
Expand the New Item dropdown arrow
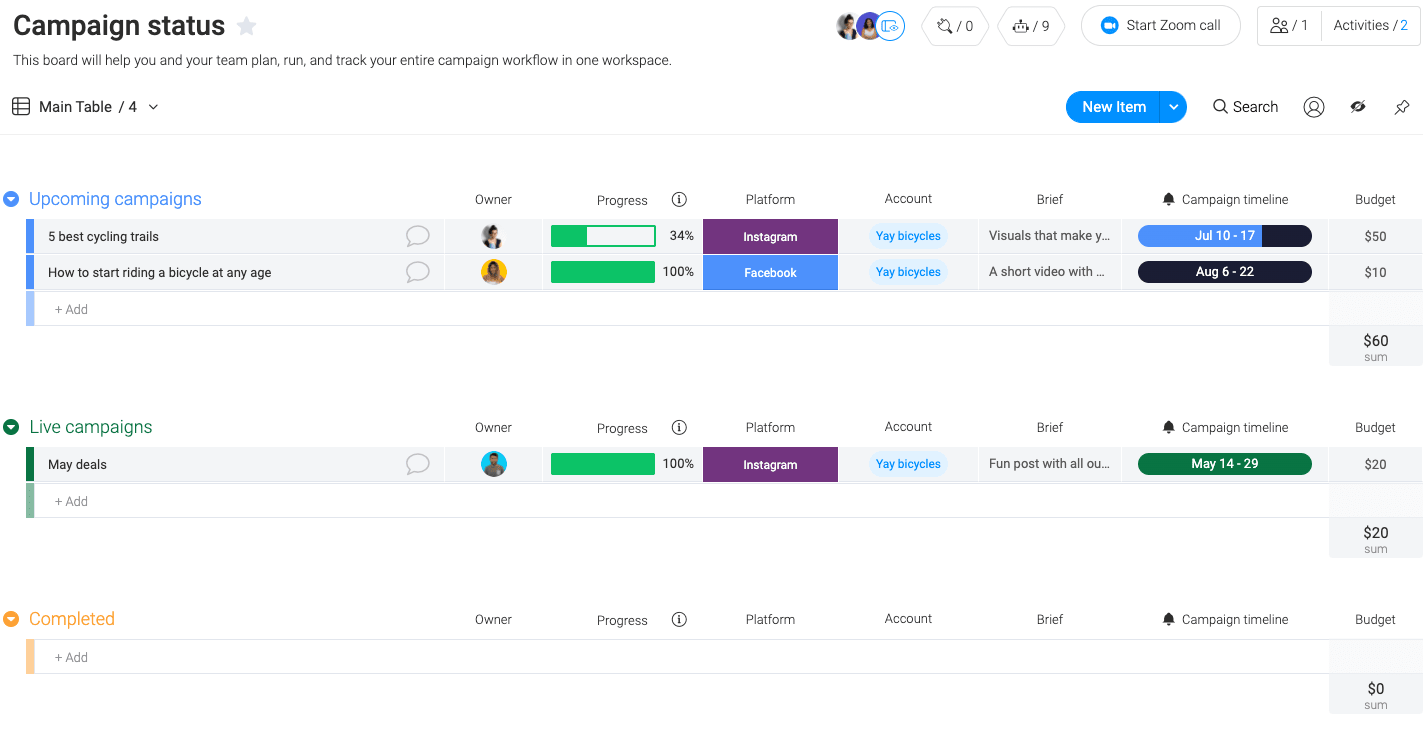tap(1174, 107)
